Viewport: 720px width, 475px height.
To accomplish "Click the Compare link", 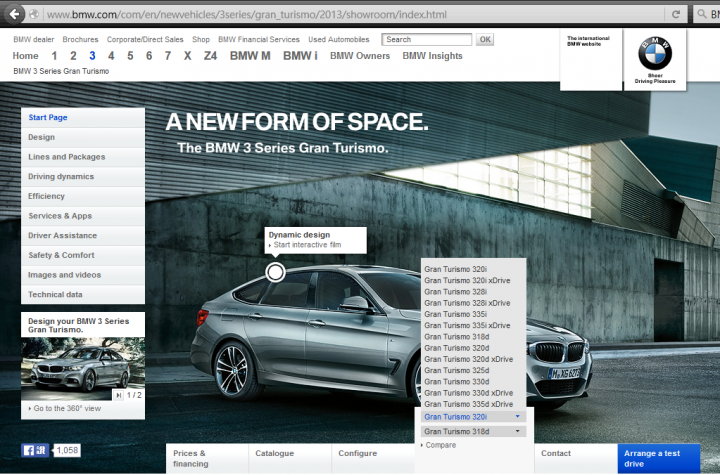I will pos(439,445).
